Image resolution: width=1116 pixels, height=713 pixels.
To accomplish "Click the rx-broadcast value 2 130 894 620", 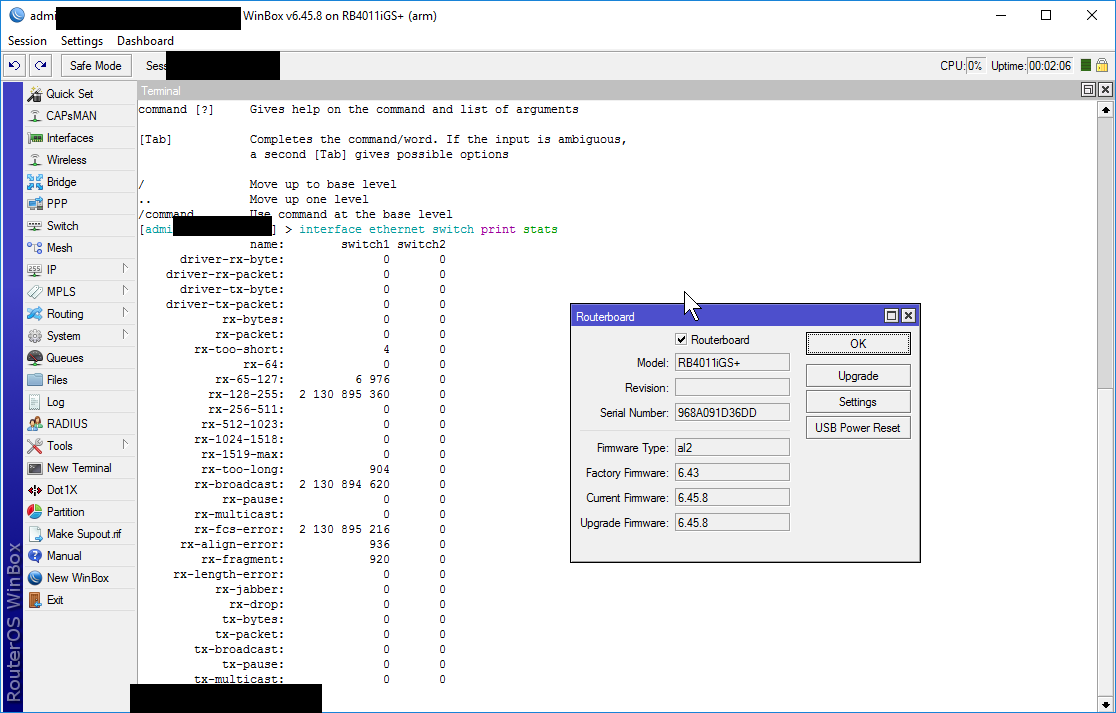I will click(x=344, y=485).
